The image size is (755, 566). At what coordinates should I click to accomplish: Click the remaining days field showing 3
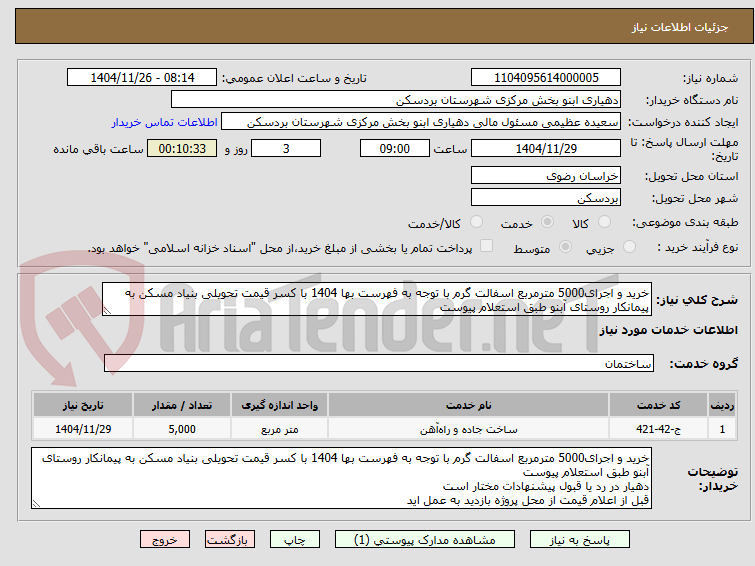[286, 148]
